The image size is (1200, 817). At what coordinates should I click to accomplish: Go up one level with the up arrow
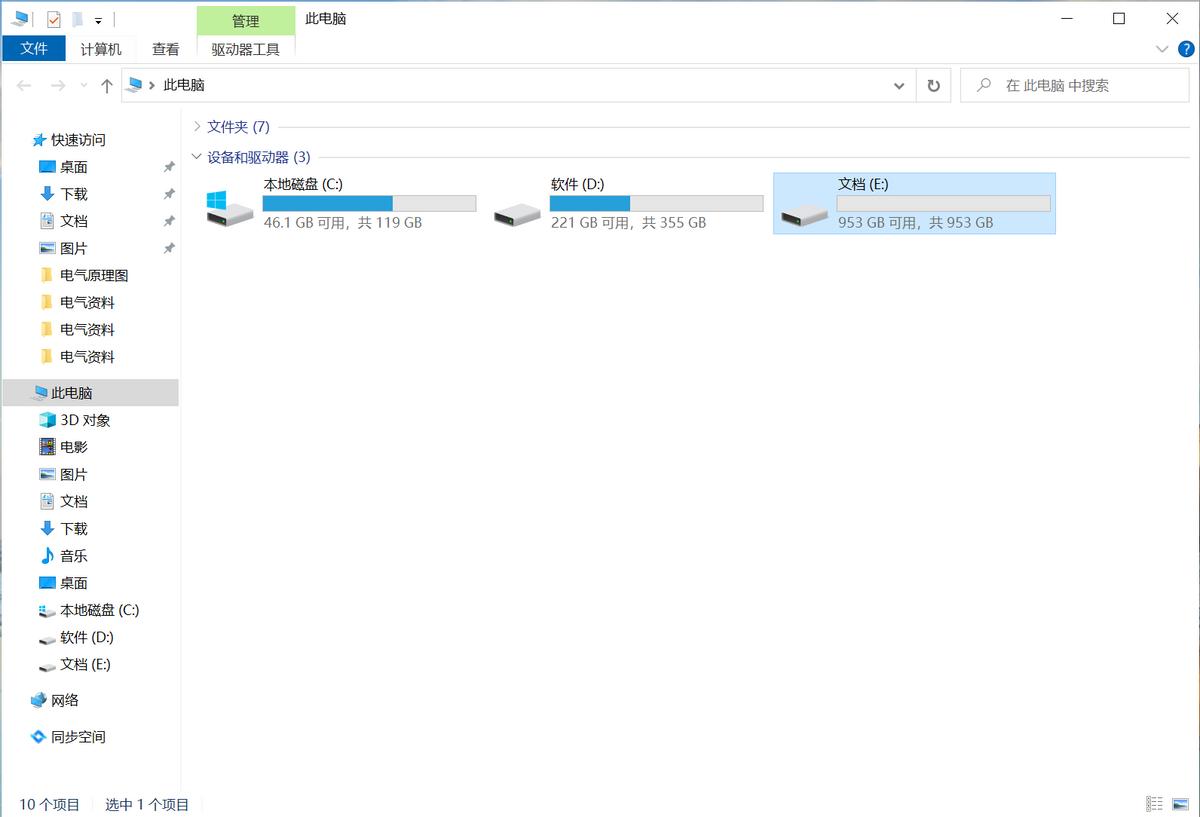click(x=107, y=85)
